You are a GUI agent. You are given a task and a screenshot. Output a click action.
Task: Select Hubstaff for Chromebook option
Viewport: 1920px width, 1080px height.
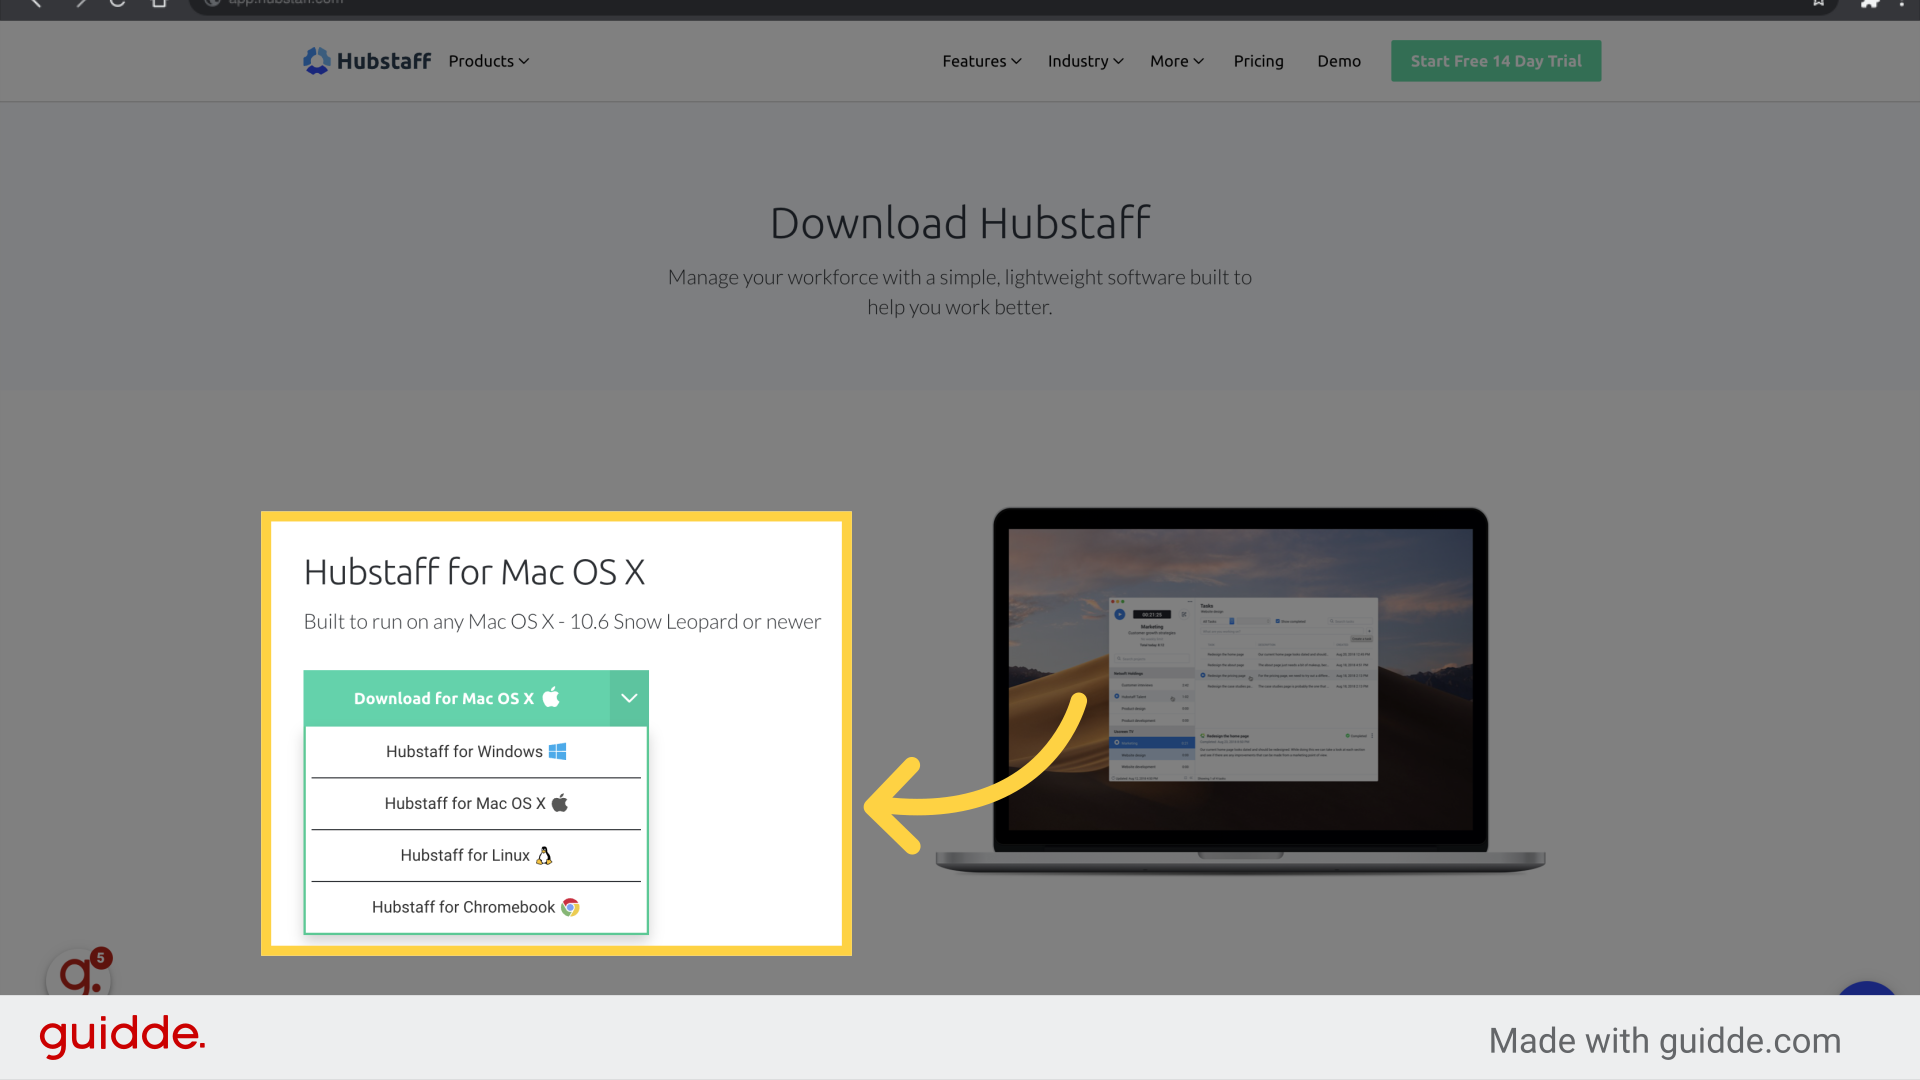coord(476,907)
